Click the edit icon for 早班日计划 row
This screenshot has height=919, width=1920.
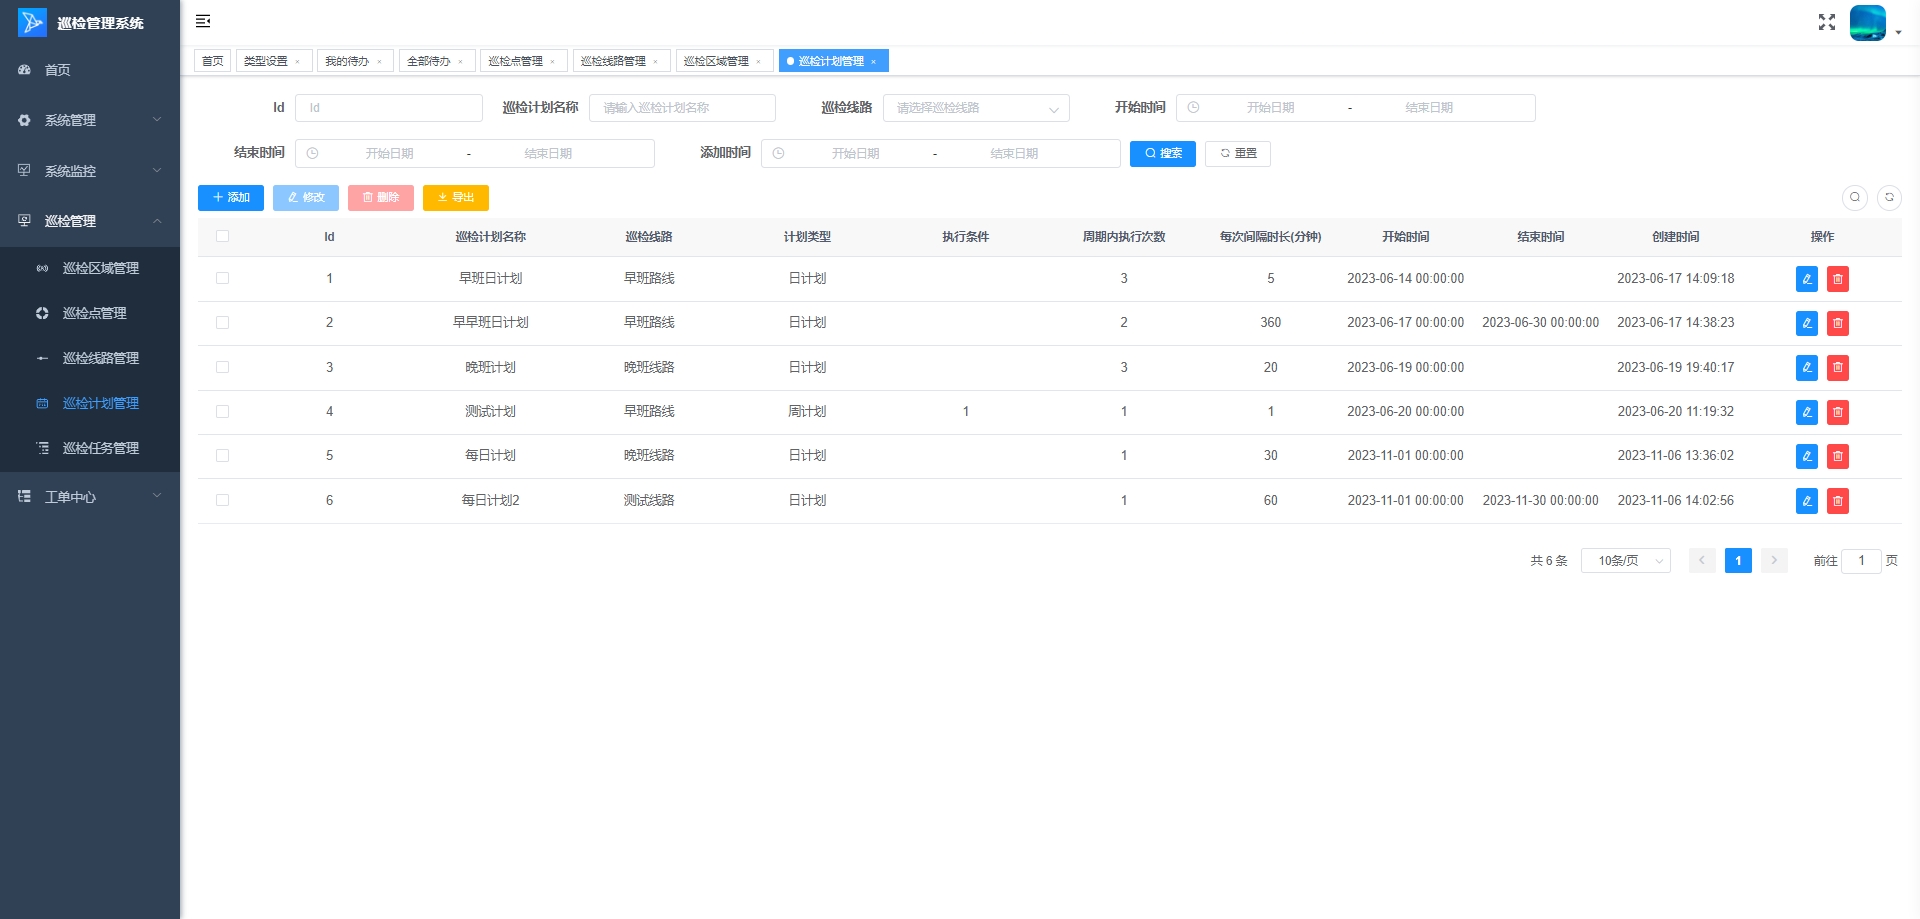point(1806,279)
